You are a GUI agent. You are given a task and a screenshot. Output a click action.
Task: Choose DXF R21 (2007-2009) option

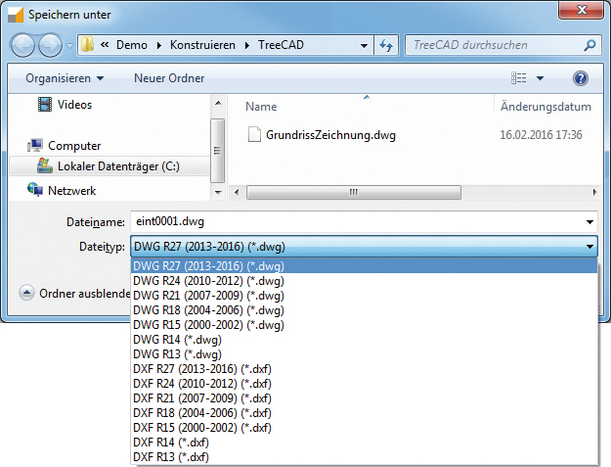(364, 398)
